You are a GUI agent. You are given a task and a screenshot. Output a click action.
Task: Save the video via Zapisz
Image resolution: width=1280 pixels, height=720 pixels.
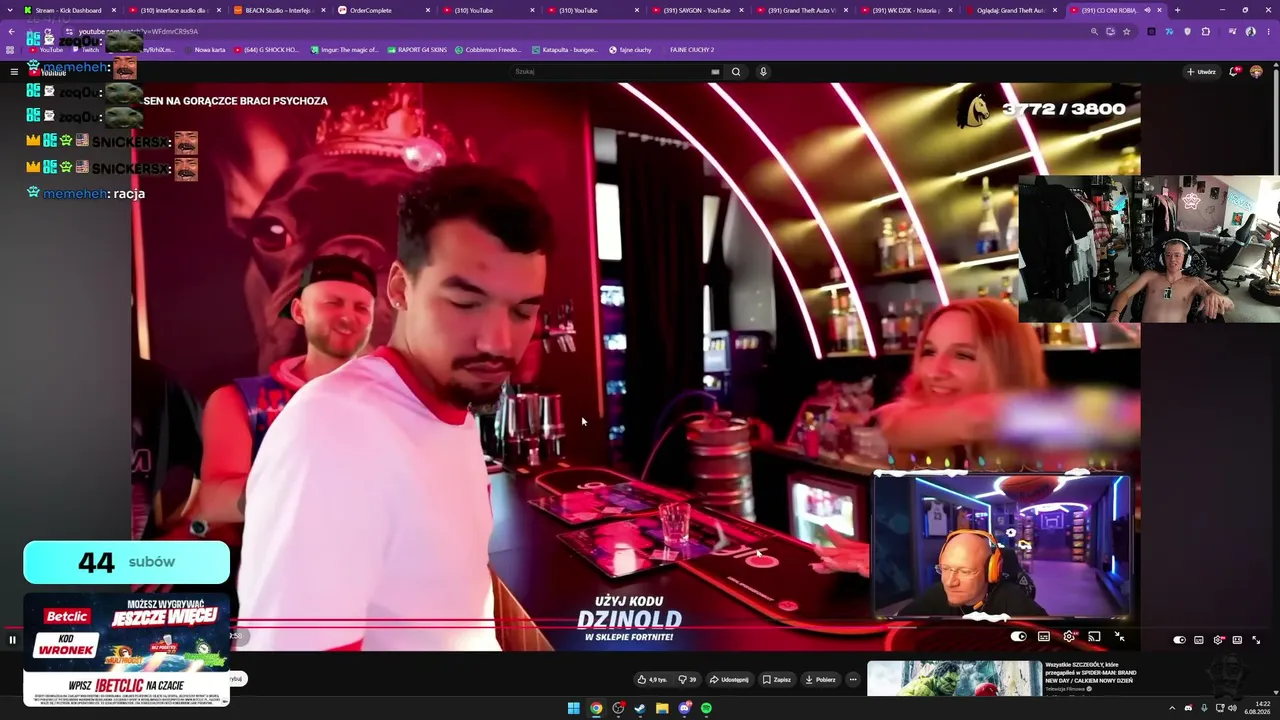click(776, 680)
